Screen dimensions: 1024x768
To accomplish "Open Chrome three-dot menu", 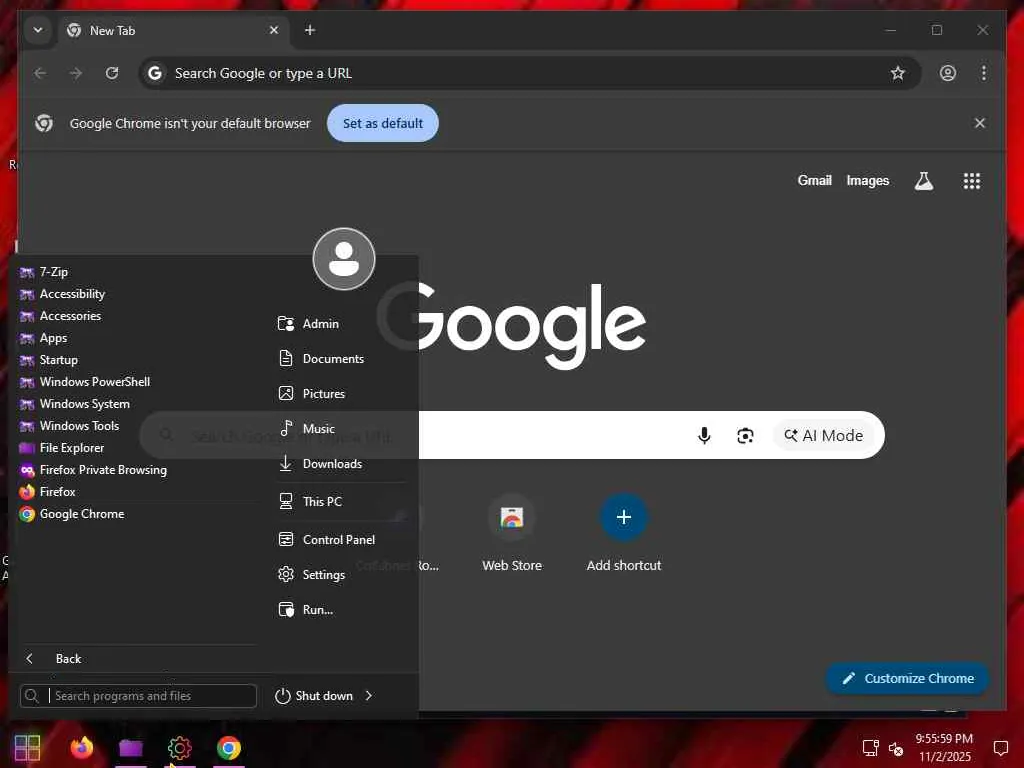I will tap(984, 73).
